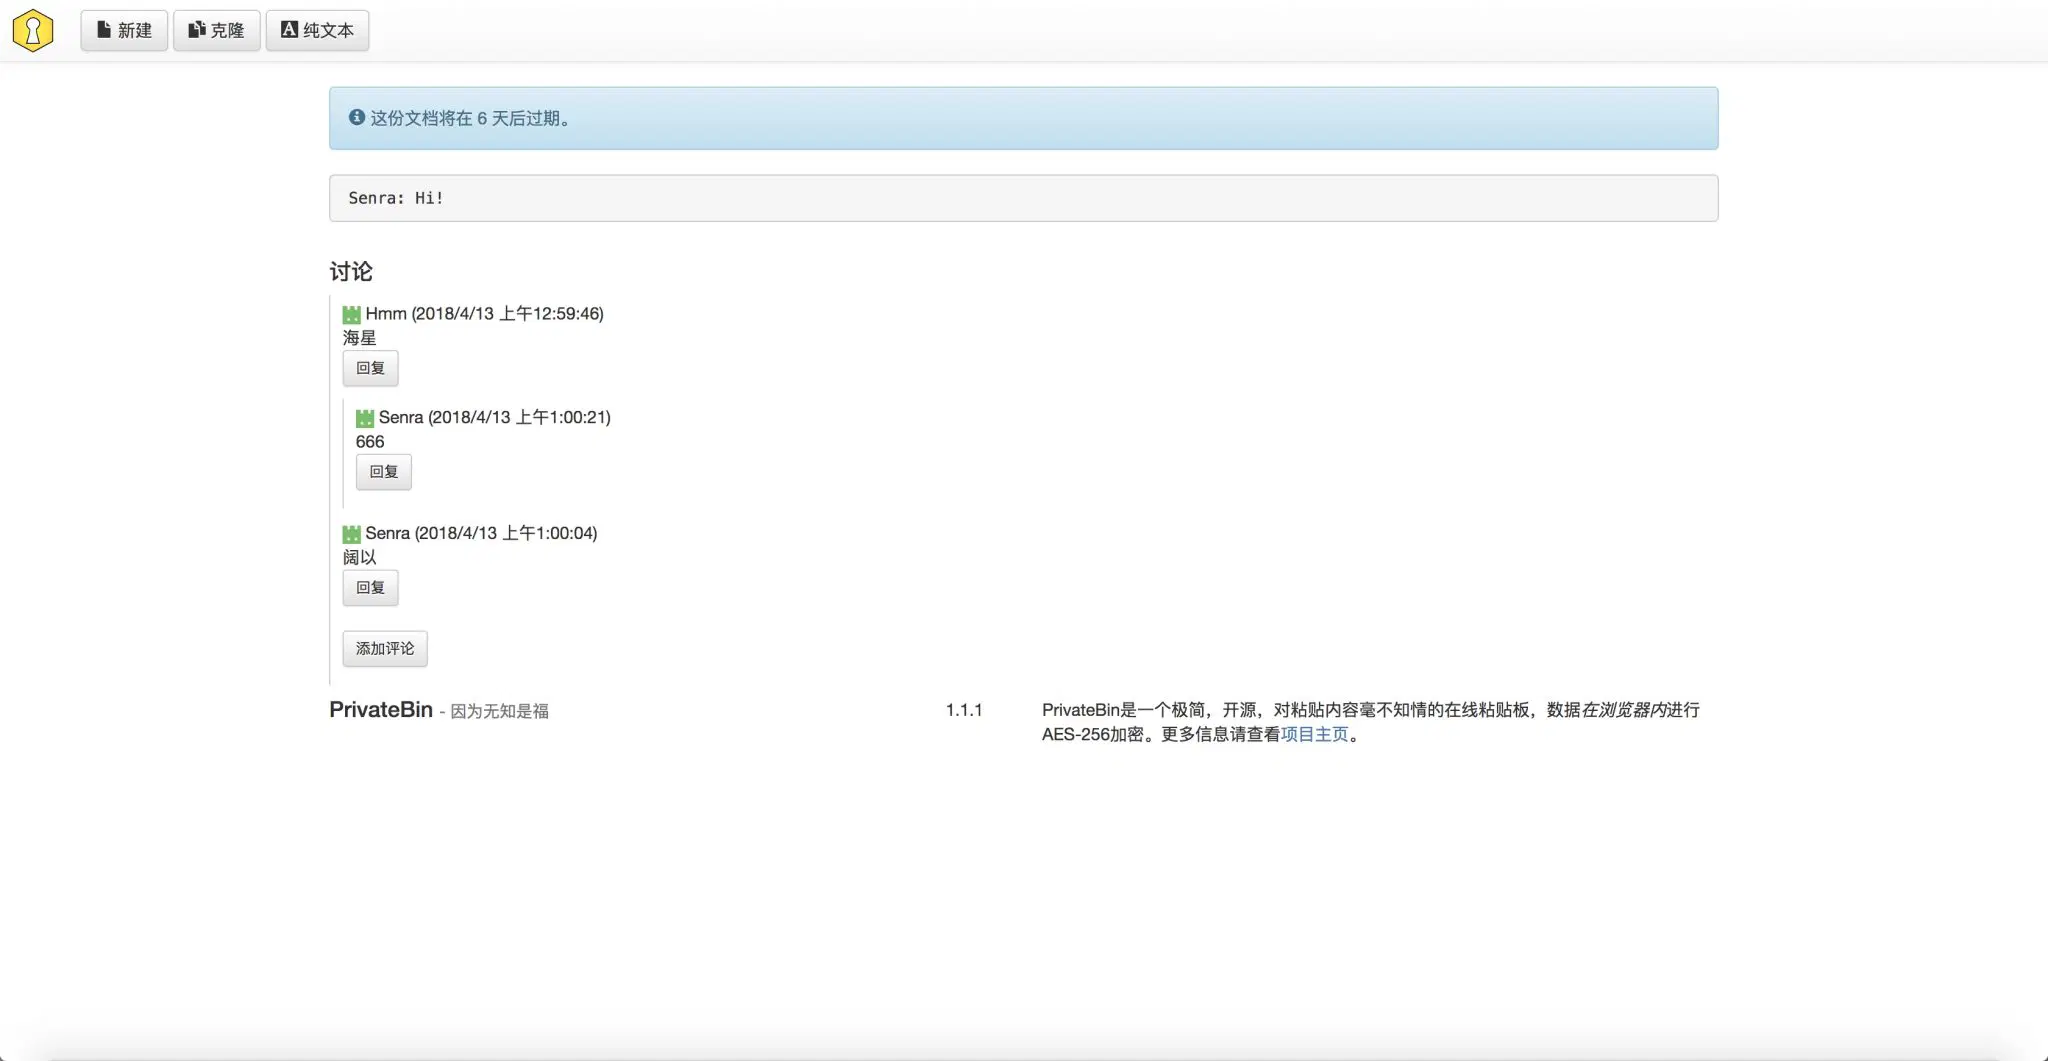Click the paste text 'Senra: Hi!'
The image size is (2048, 1061).
click(x=396, y=198)
